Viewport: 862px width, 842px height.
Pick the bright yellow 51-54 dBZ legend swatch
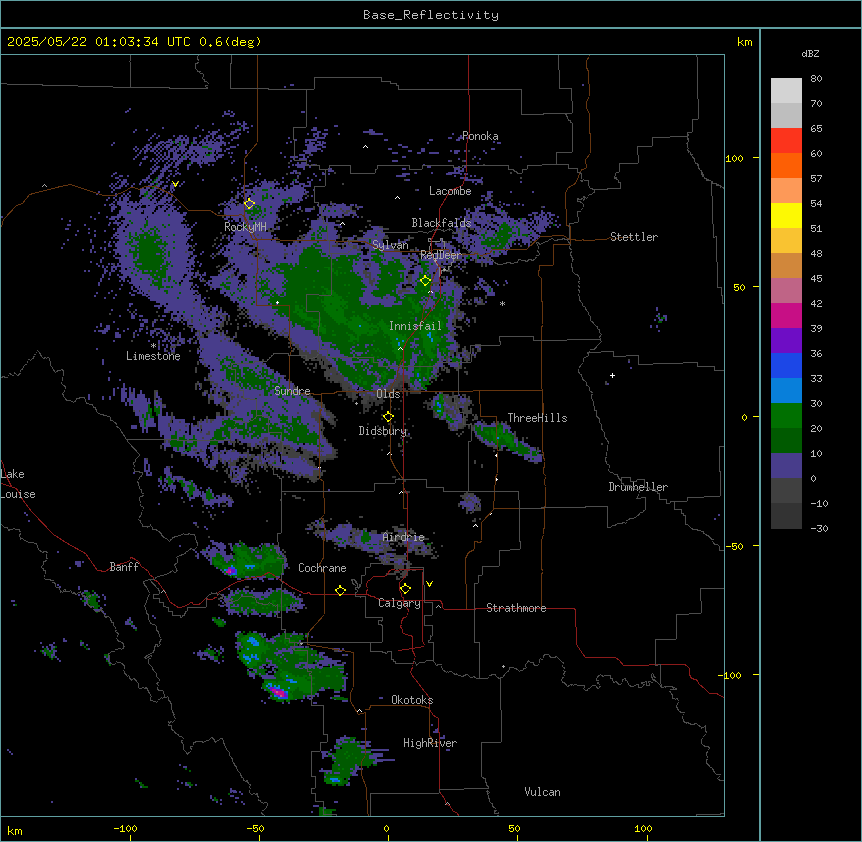tap(786, 215)
